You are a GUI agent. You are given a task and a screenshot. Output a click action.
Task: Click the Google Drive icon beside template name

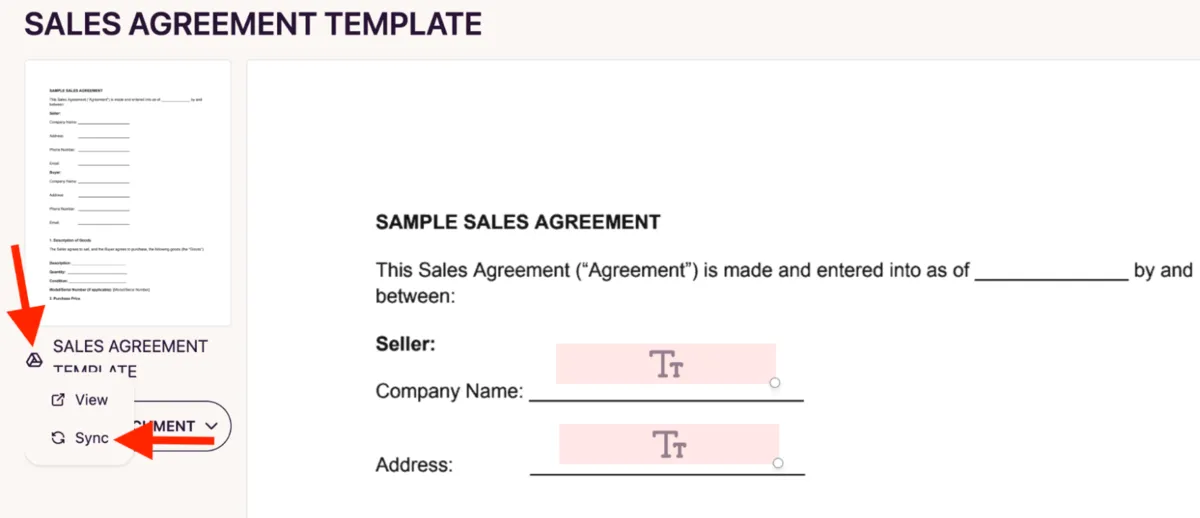pos(34,360)
